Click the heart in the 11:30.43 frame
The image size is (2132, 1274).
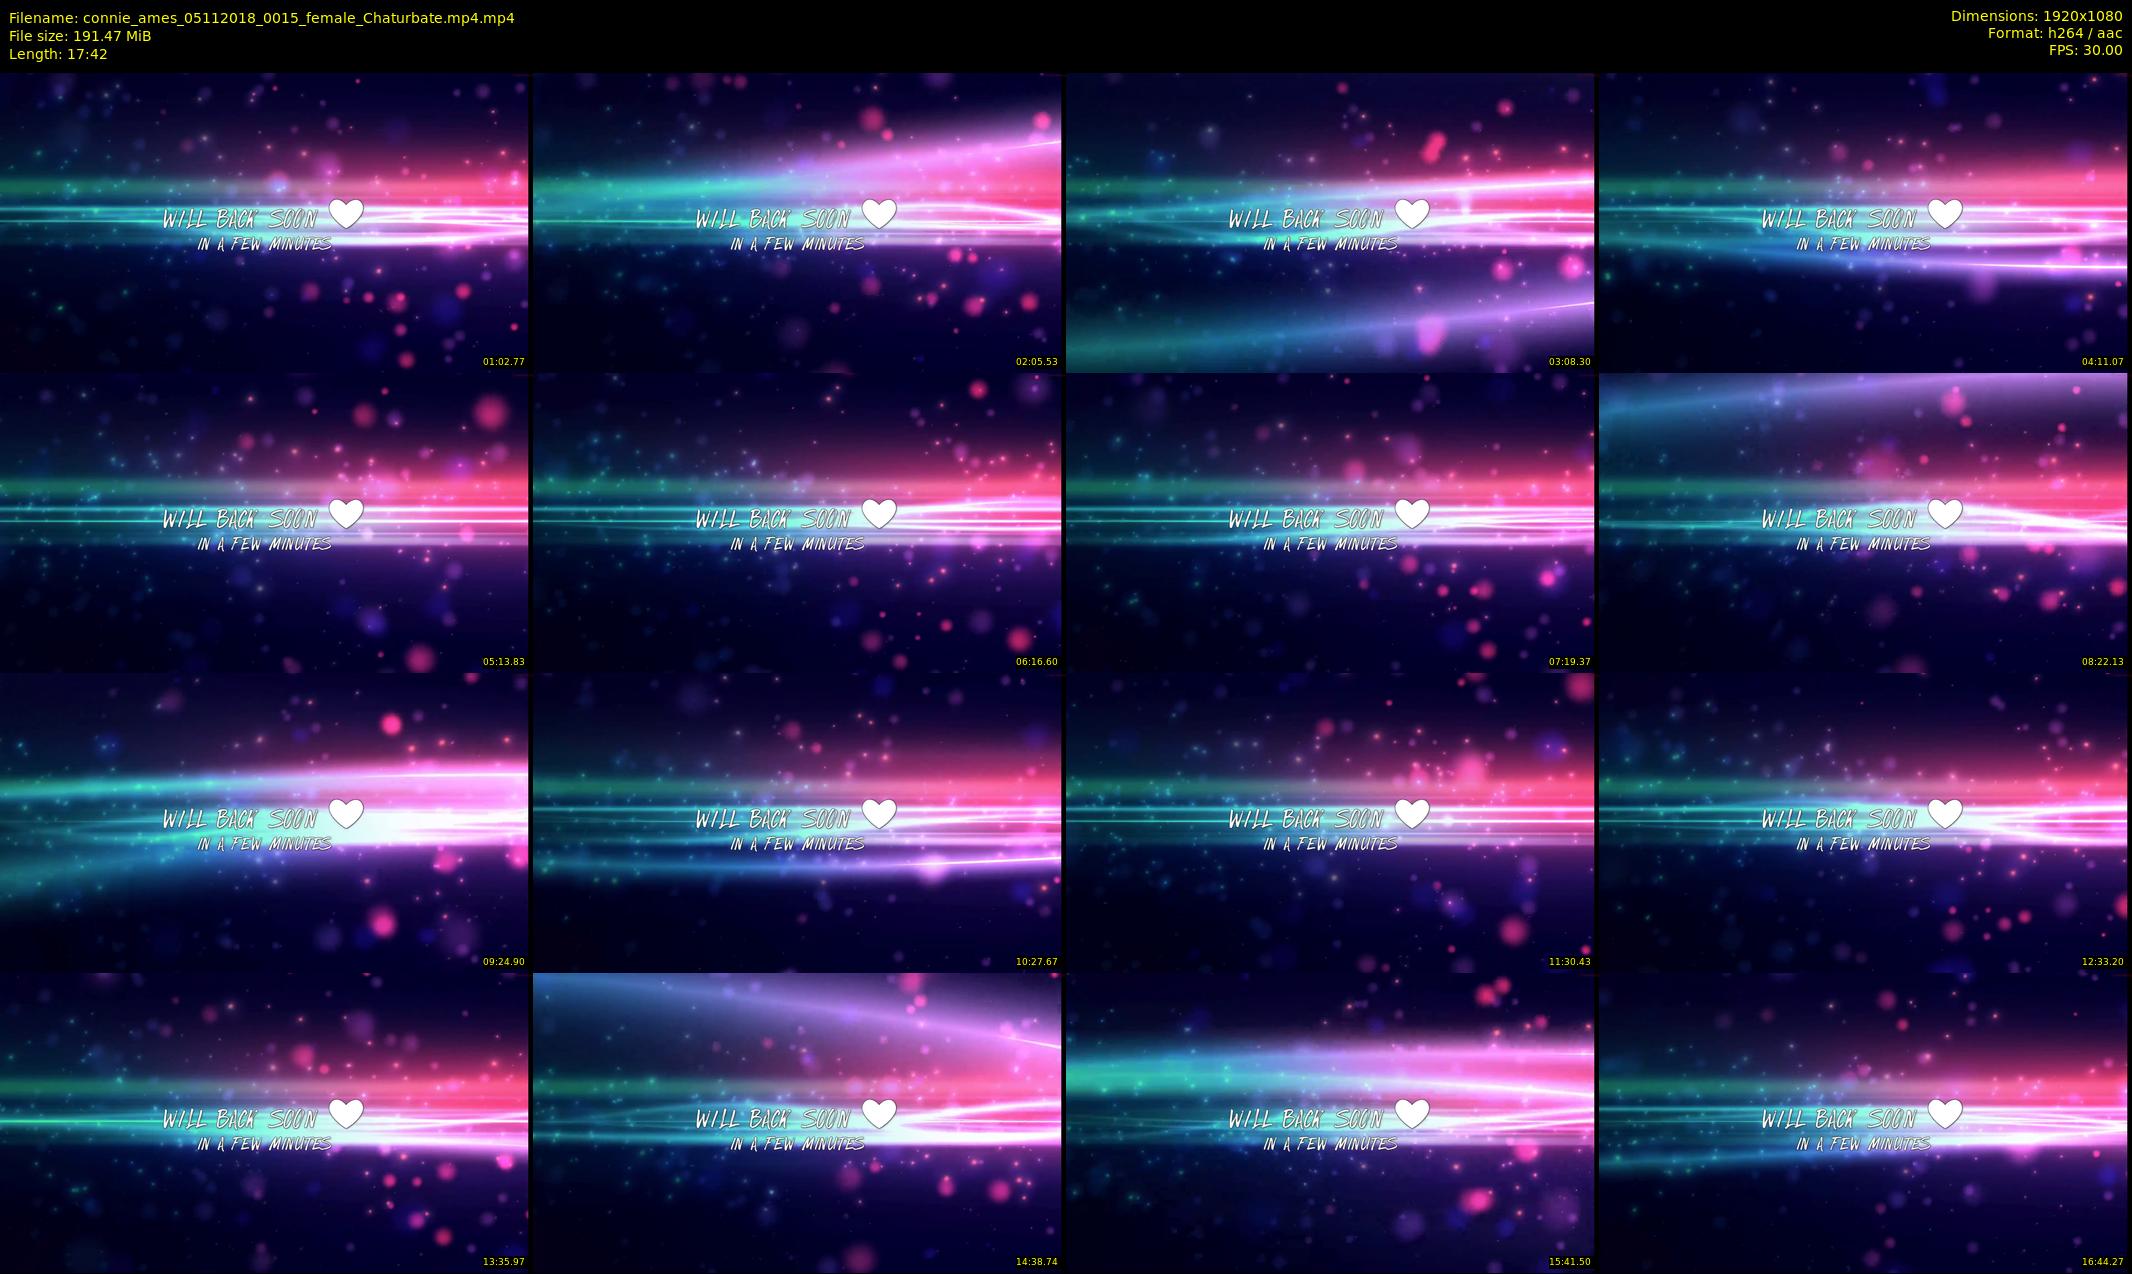[1412, 813]
